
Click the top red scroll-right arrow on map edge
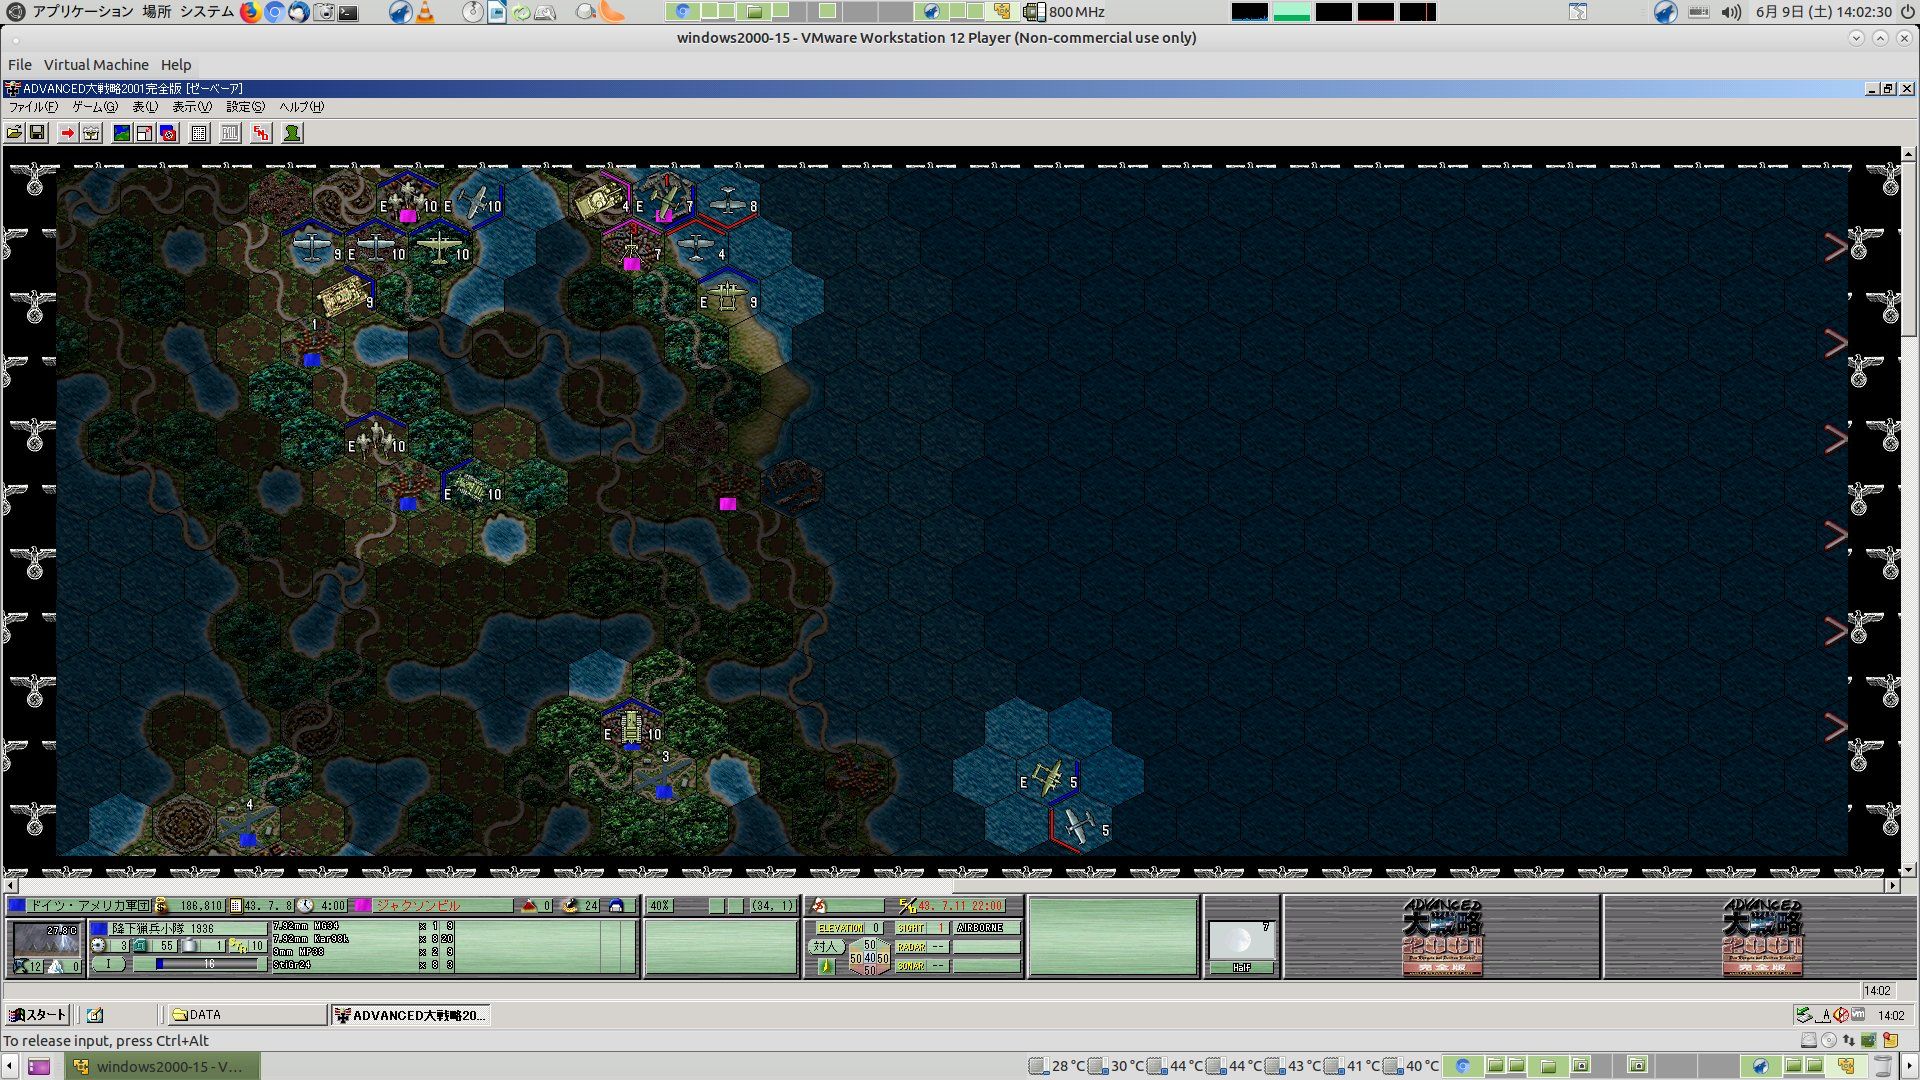1835,247
